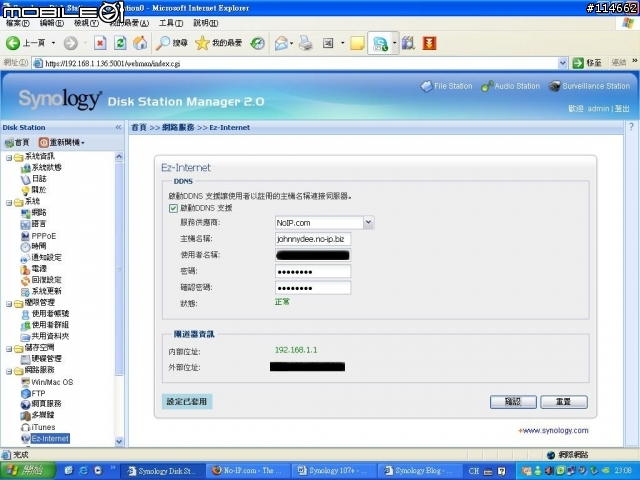640x480 pixels.
Task: Open the 工具 menu
Action: (171, 23)
